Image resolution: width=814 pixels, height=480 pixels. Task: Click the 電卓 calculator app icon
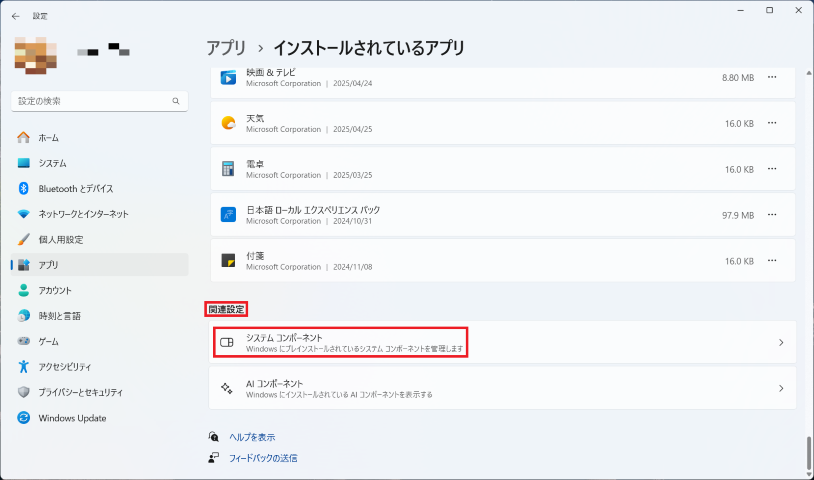[x=228, y=169]
